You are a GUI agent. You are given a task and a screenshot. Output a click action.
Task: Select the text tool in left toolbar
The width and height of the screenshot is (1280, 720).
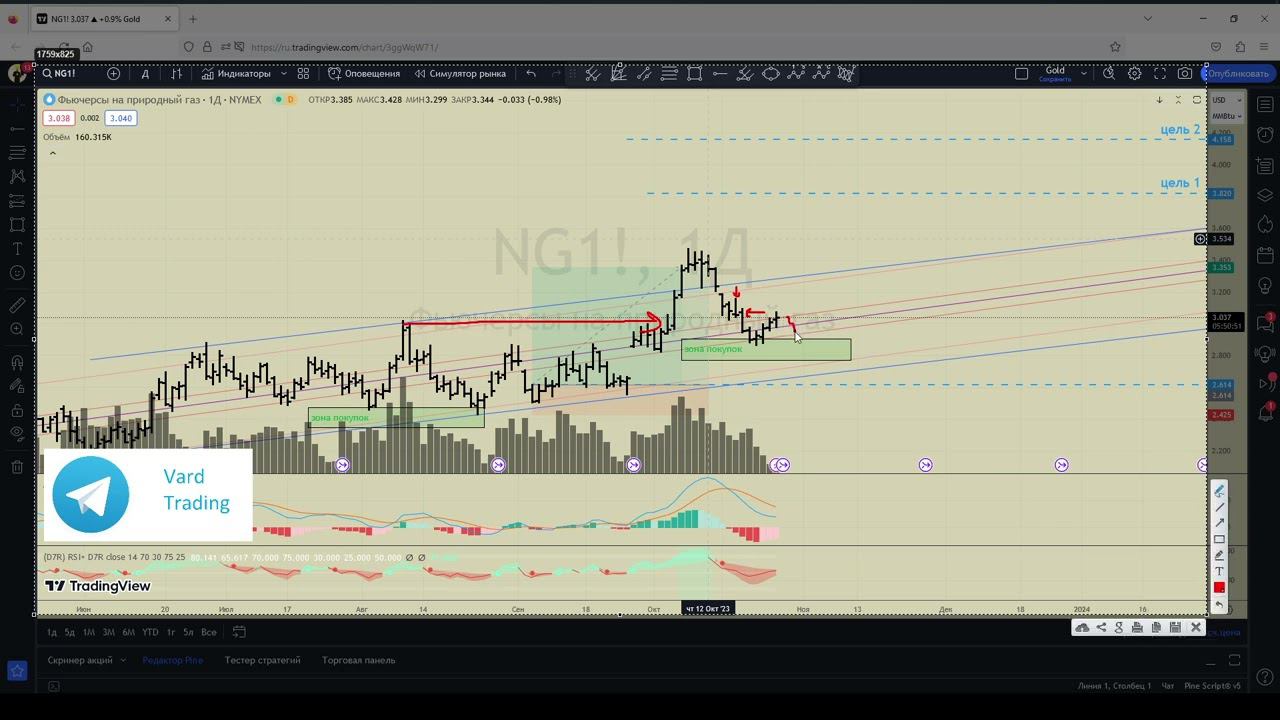17,249
